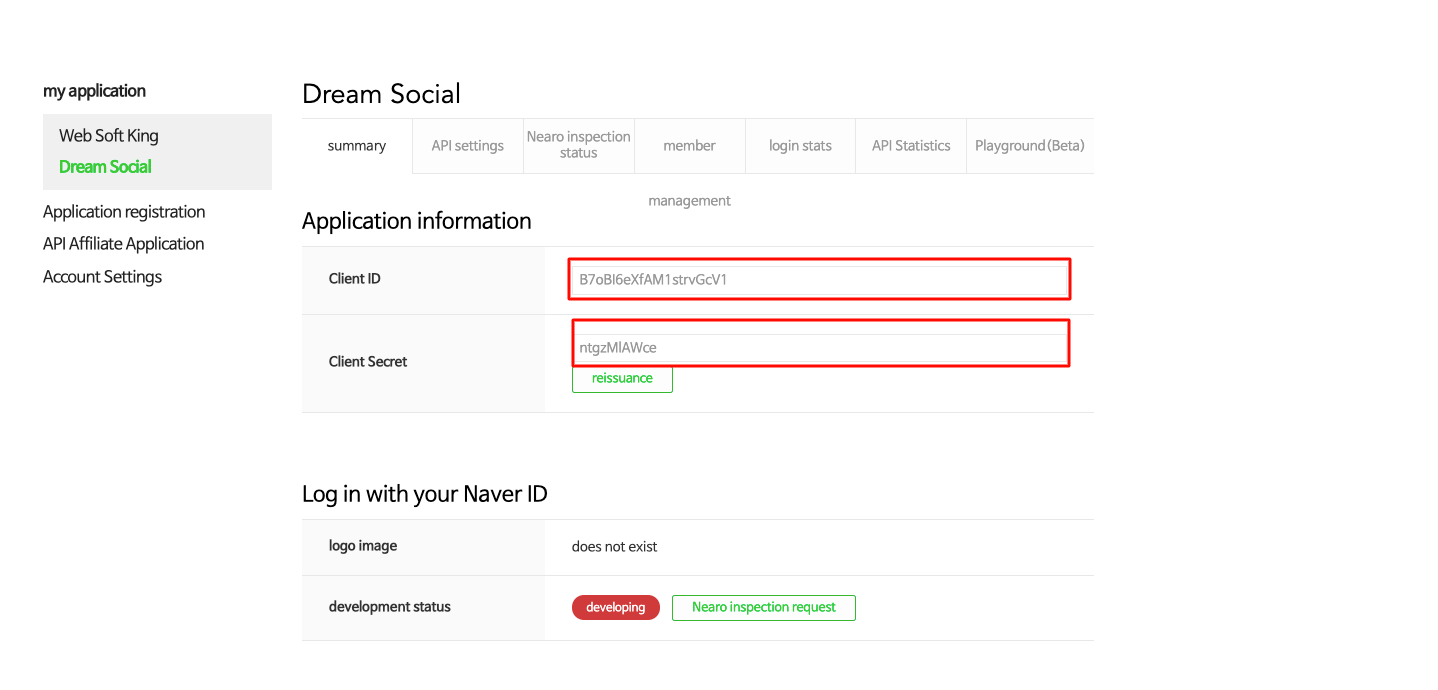Click the Dream Social page title

point(381,94)
